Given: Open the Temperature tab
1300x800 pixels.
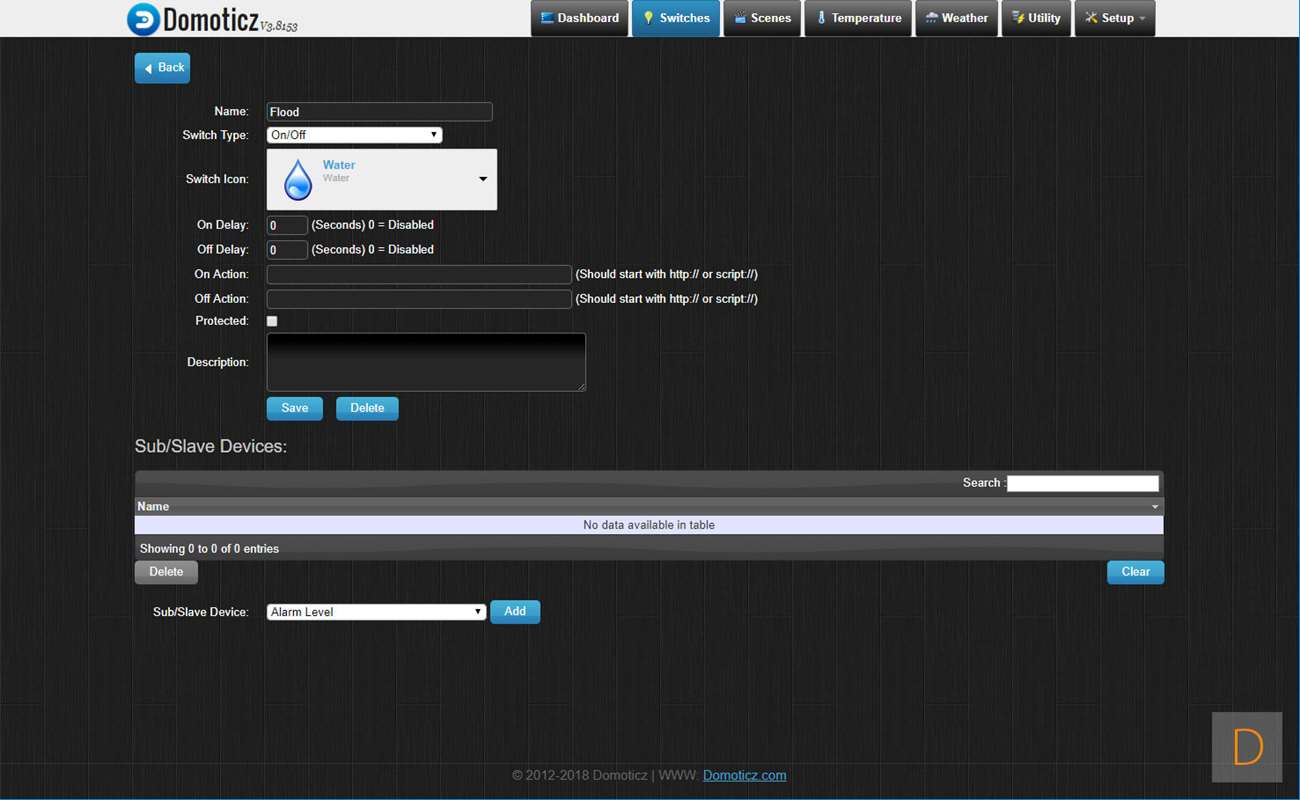Looking at the screenshot, I should 858,18.
